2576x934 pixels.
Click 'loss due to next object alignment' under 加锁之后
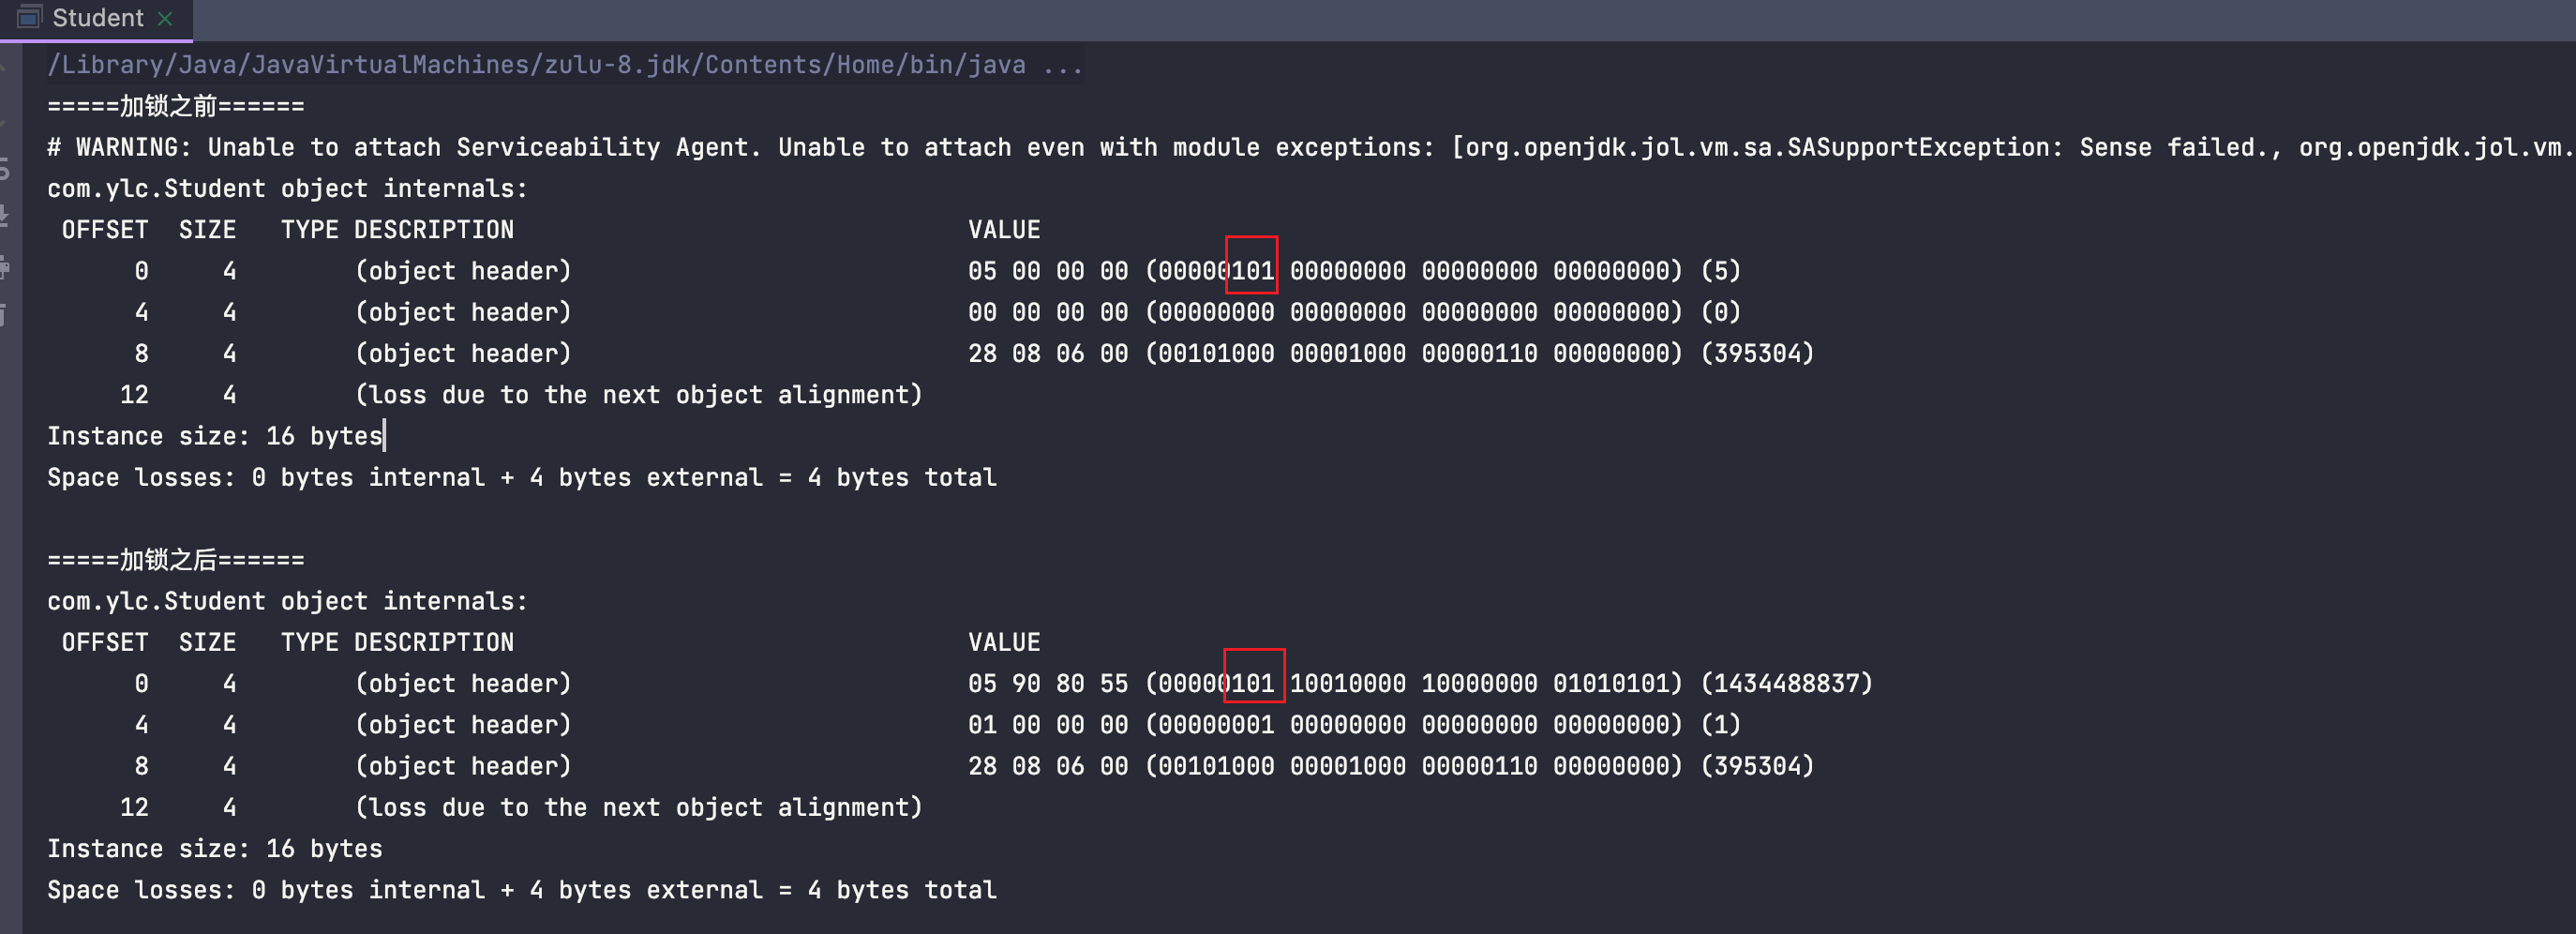tap(639, 807)
